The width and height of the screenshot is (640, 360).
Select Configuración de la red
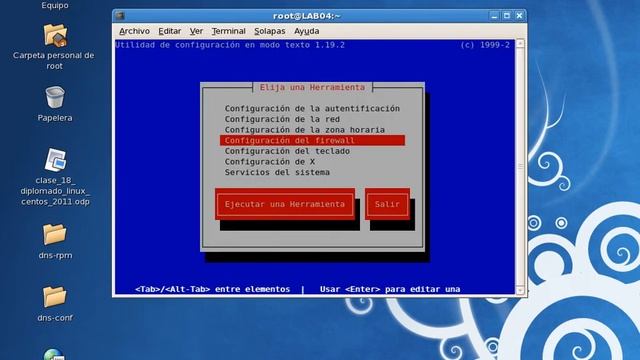tap(282, 119)
